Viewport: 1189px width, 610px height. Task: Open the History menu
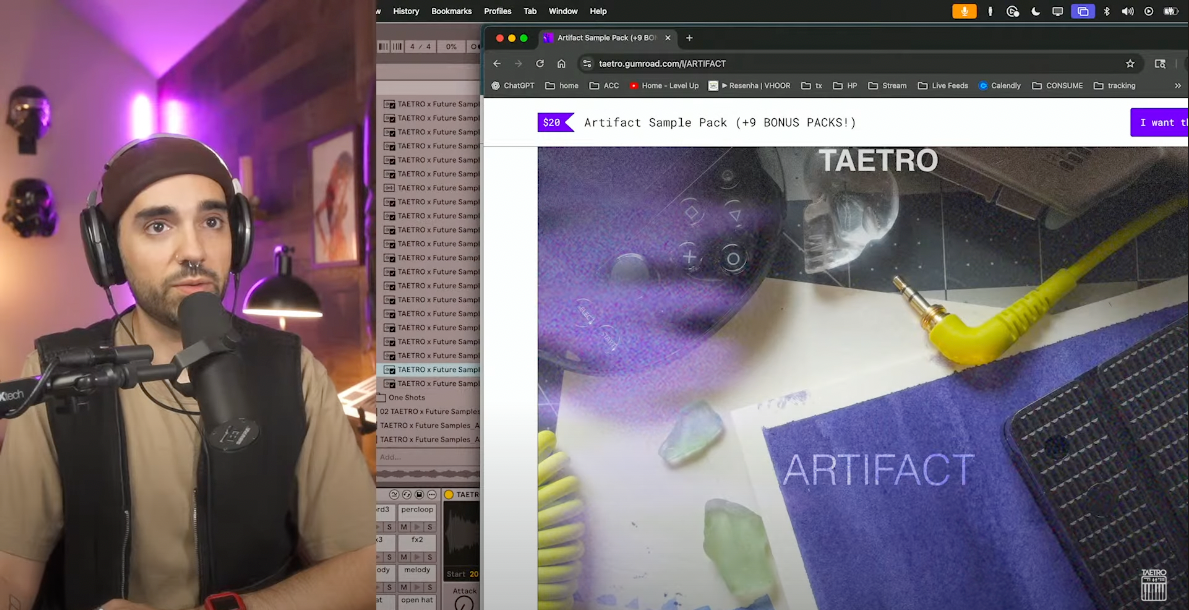click(406, 11)
